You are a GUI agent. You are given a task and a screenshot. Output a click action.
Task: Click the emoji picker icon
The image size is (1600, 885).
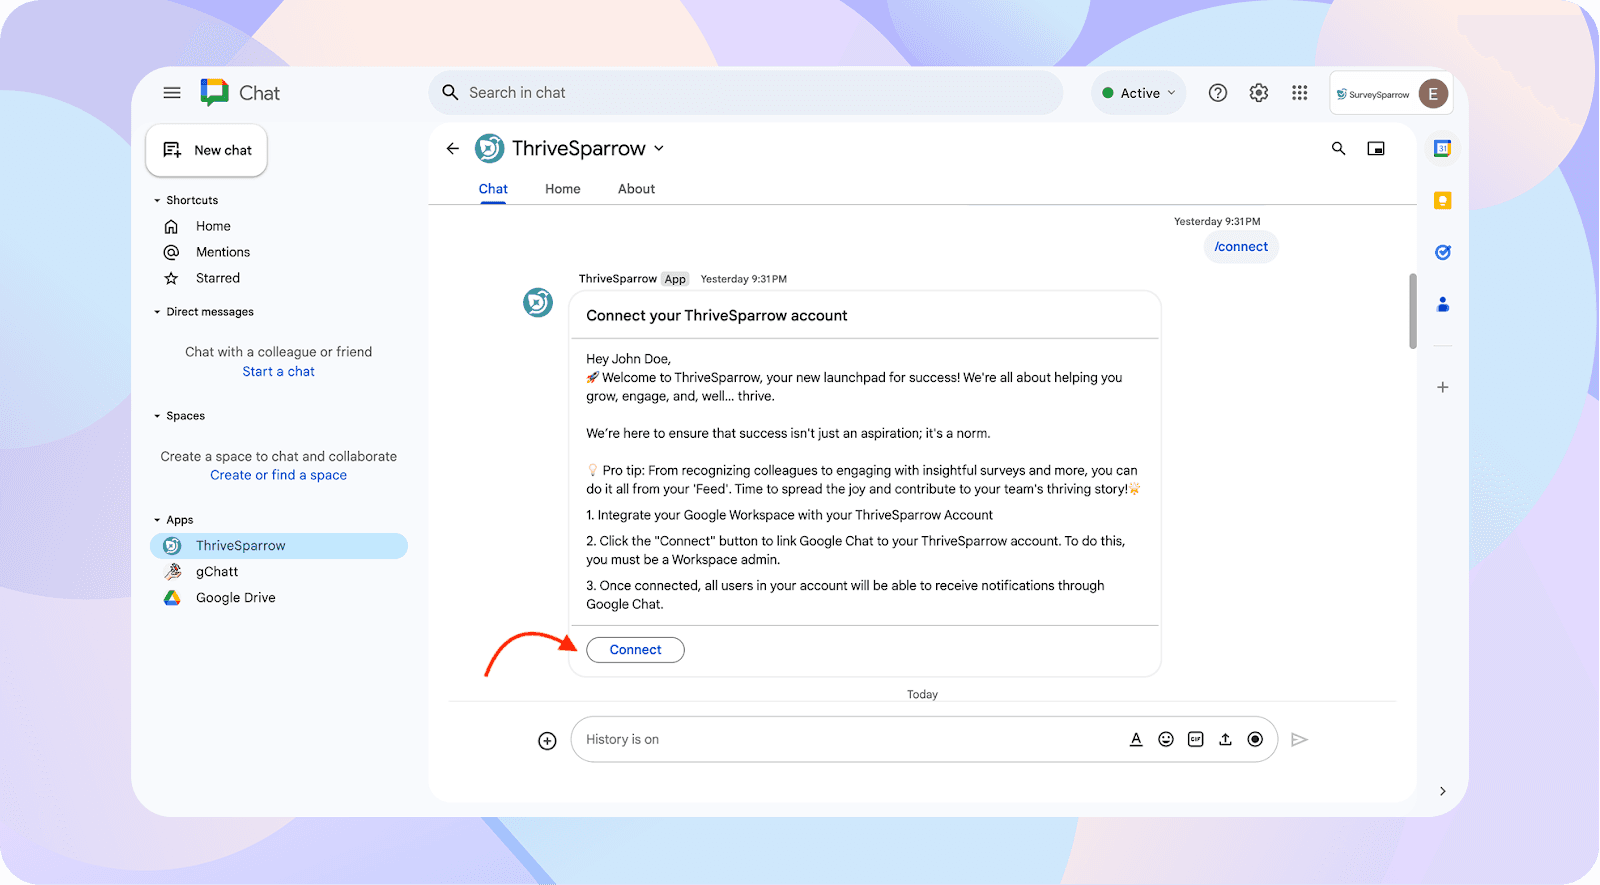click(x=1165, y=739)
